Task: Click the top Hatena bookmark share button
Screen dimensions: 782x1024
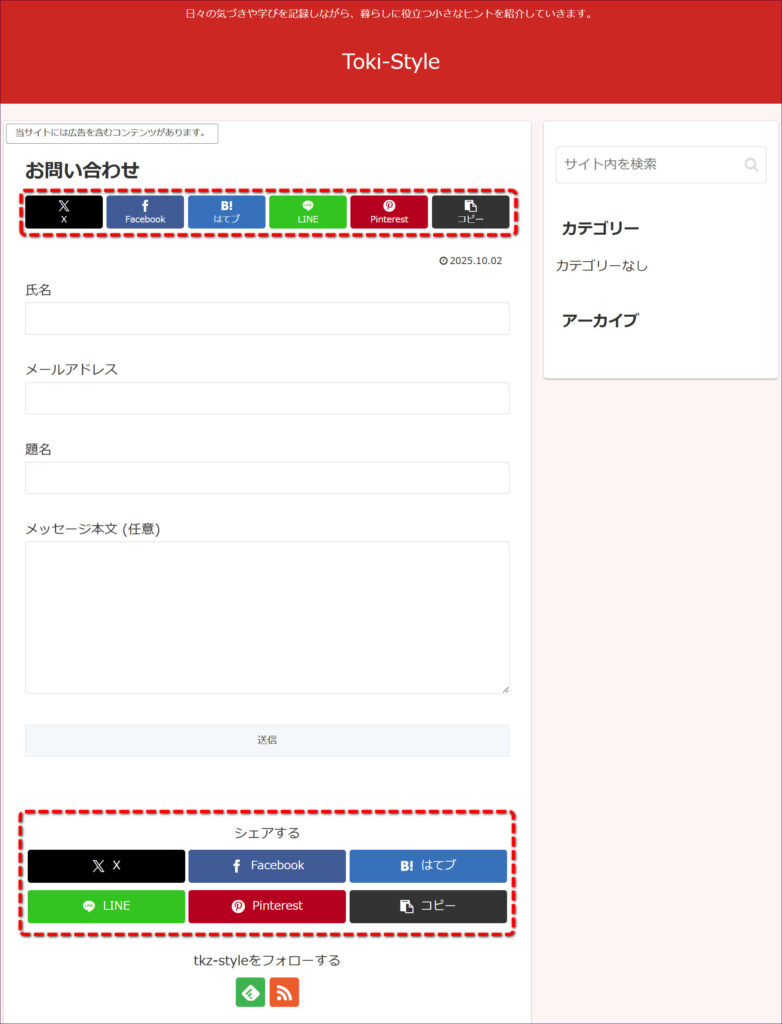Action: coord(227,212)
